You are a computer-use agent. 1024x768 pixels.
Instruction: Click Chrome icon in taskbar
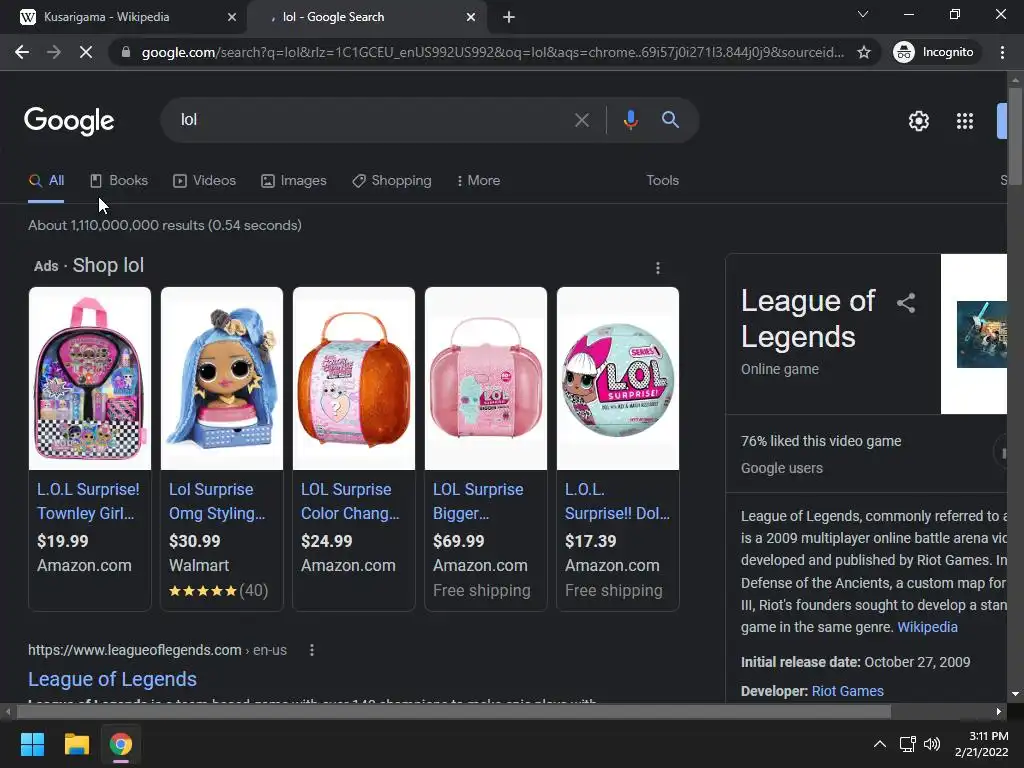tap(121, 744)
